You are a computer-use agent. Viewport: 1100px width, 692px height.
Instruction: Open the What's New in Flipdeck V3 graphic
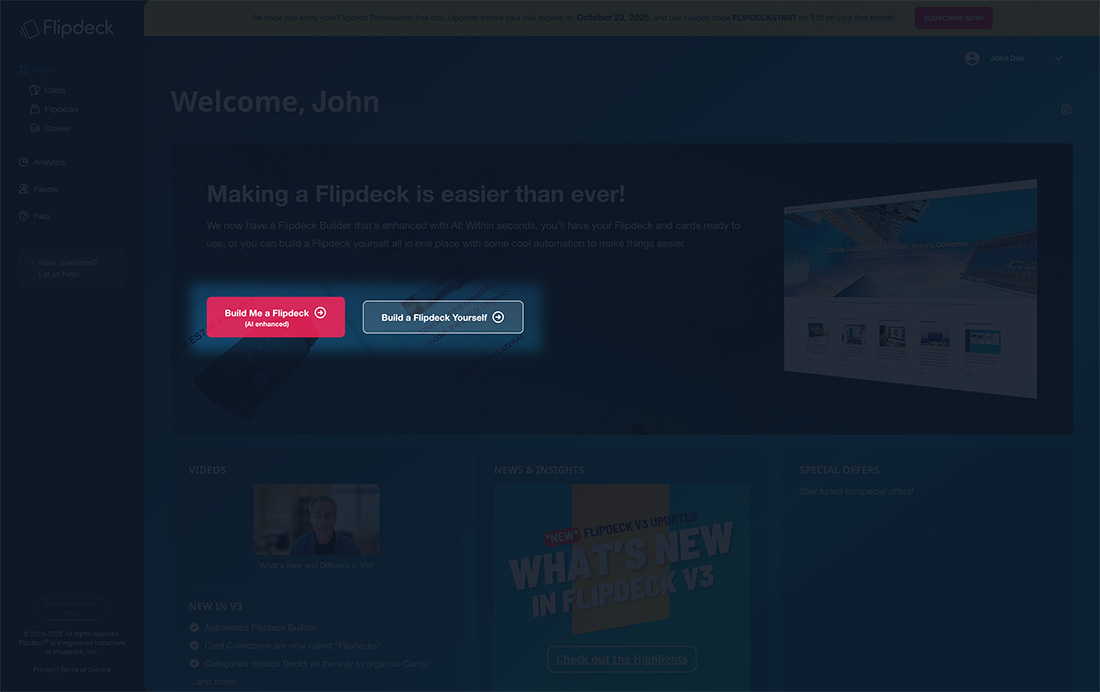click(621, 560)
